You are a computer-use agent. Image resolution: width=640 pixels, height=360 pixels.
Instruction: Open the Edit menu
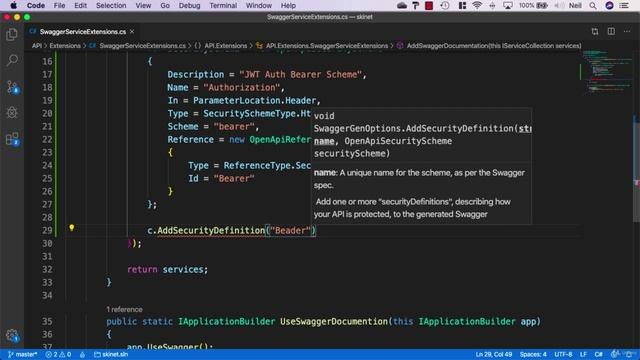(x=80, y=5)
